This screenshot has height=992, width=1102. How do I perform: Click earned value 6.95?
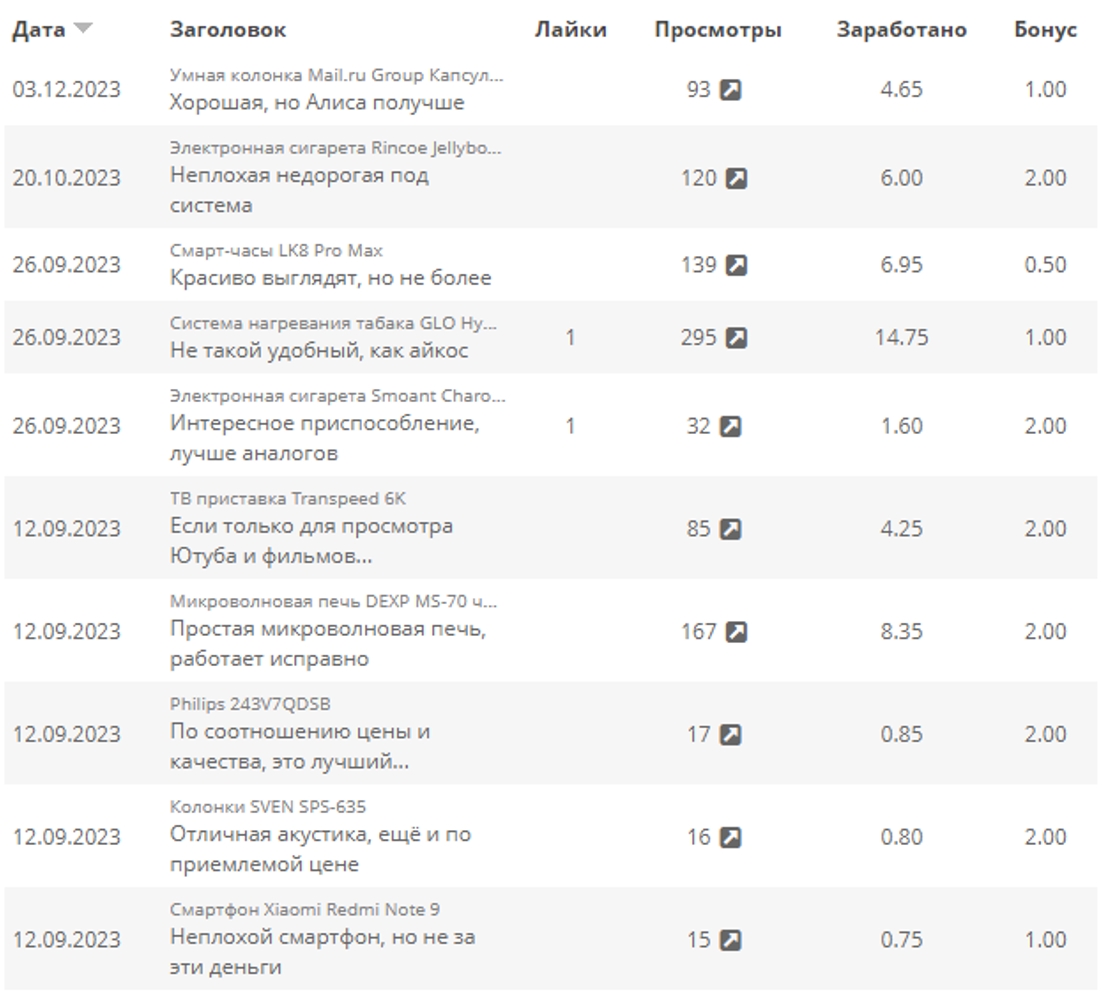tap(902, 265)
